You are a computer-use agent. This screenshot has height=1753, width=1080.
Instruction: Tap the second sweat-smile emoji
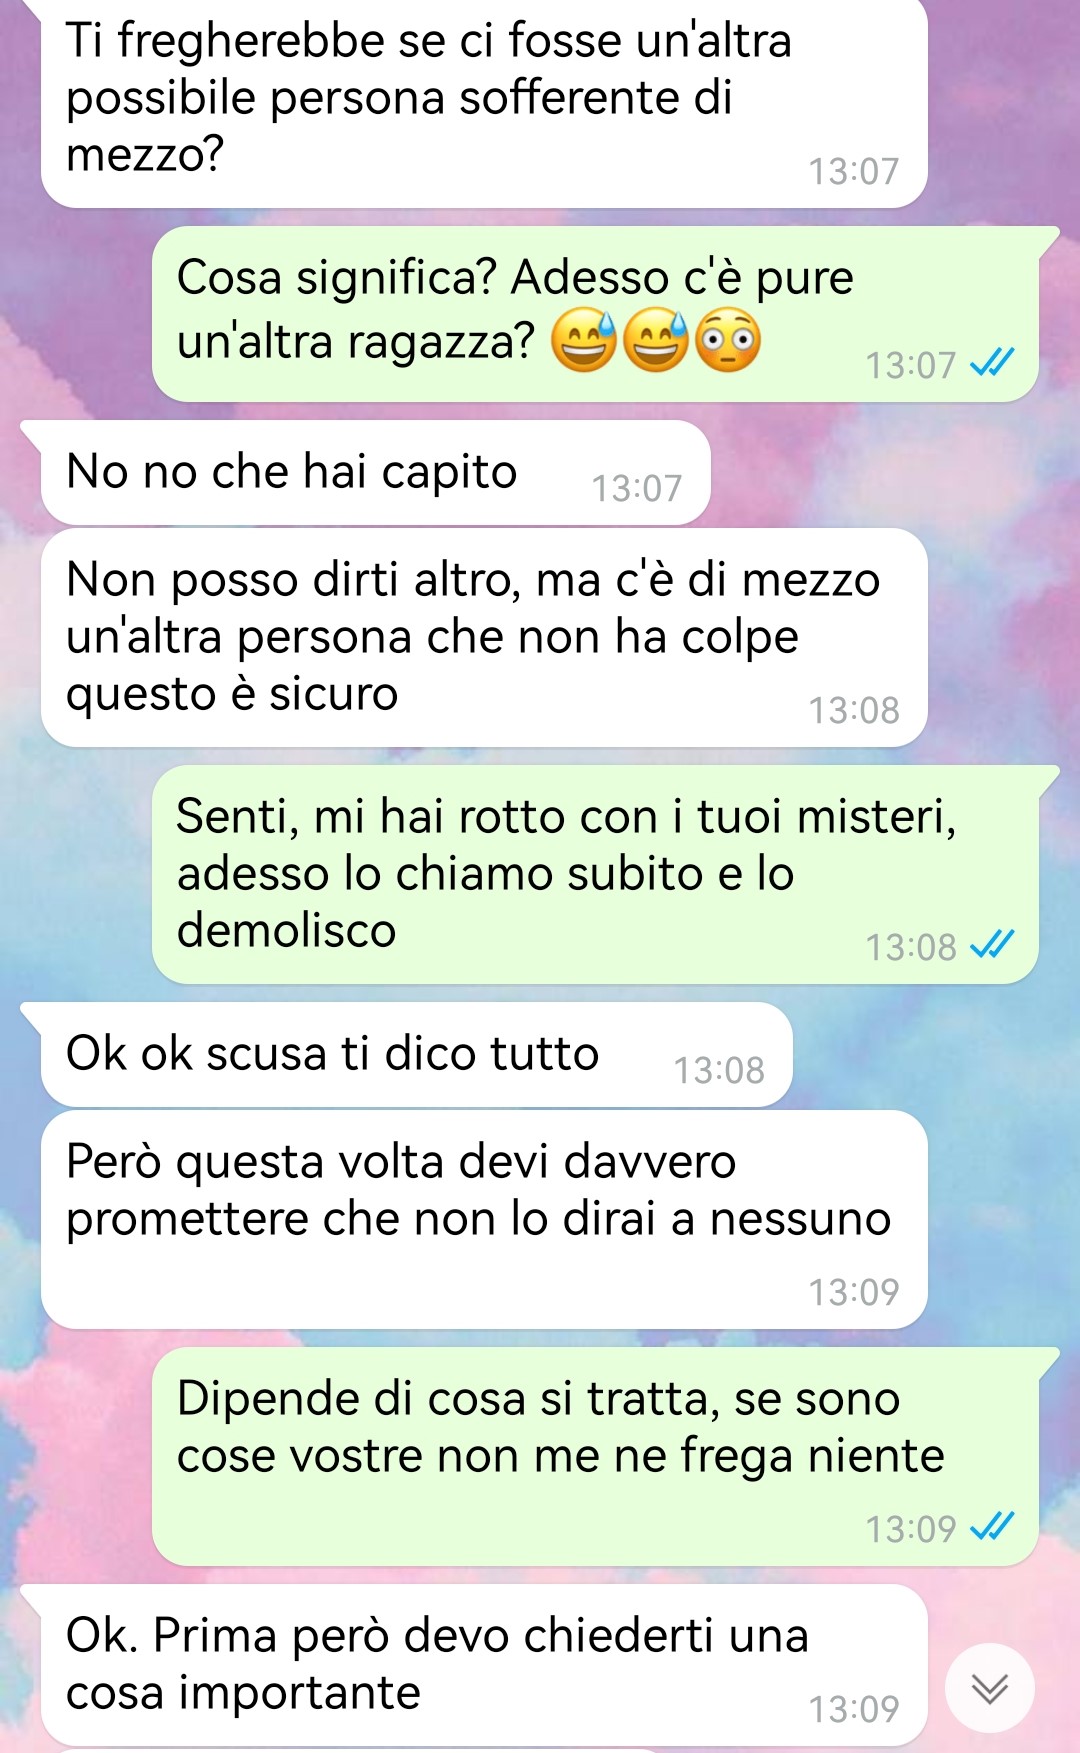[657, 341]
